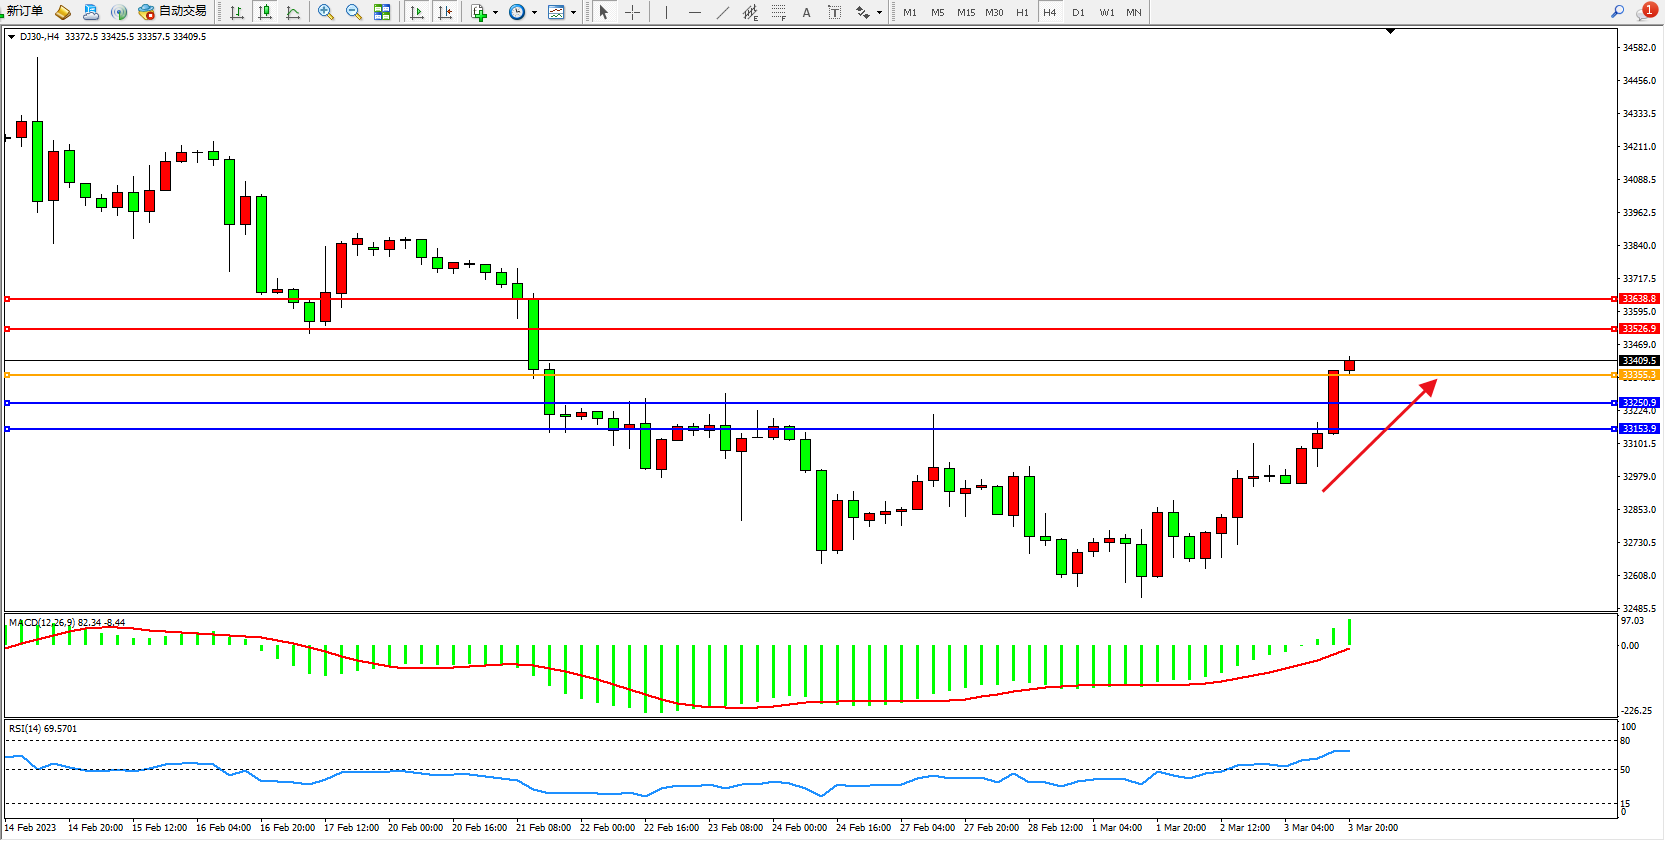
Task: Switch to the D1 timeframe
Action: point(1078,12)
